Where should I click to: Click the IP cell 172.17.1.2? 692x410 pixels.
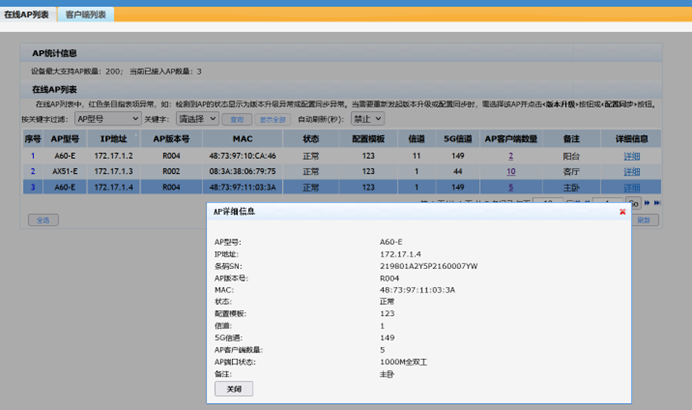113,156
